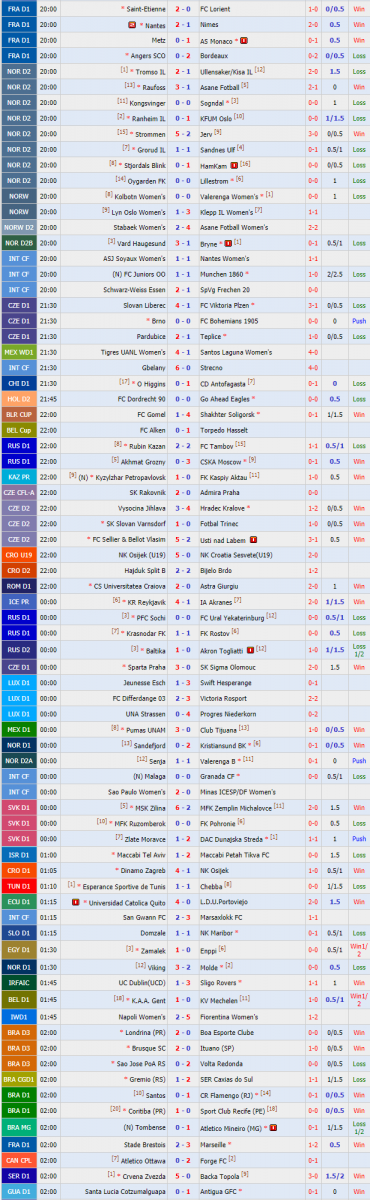The image size is (370, 1200).
Task: Click the KR Reykjavik team name
Action: click(x=147, y=602)
